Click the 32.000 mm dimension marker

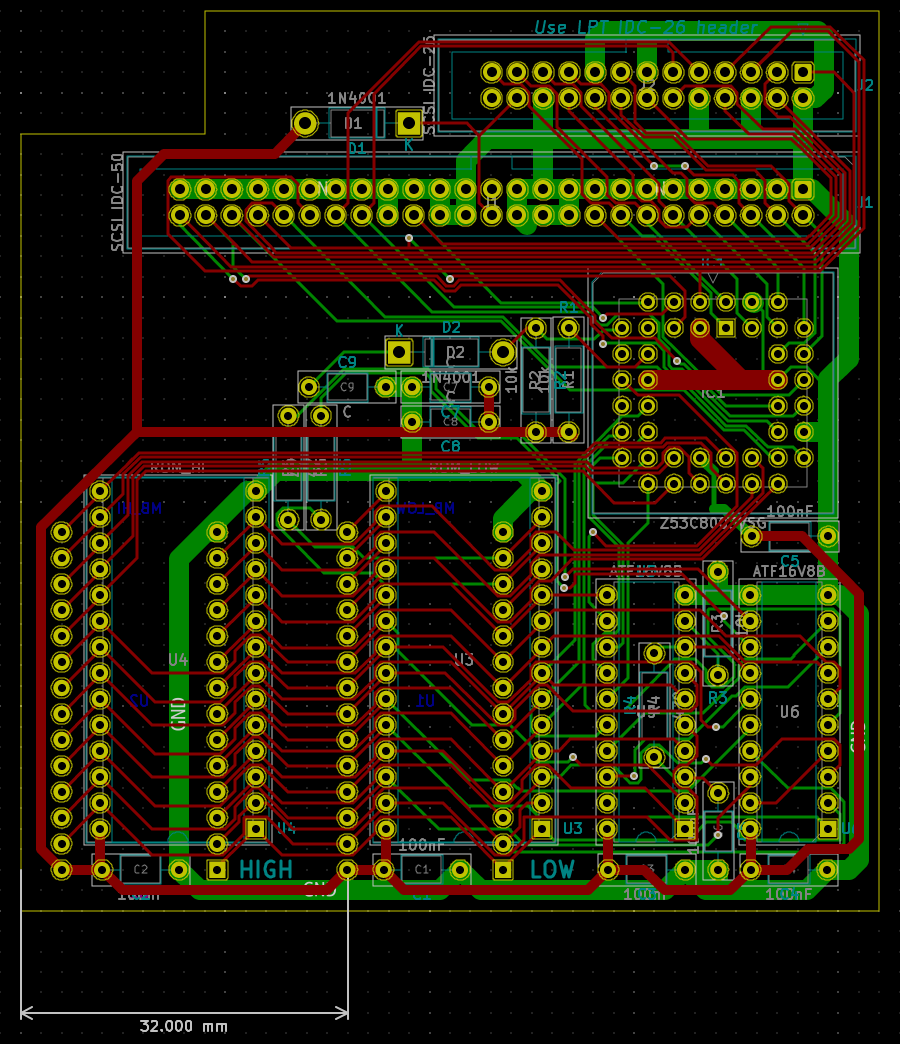(x=183, y=1026)
